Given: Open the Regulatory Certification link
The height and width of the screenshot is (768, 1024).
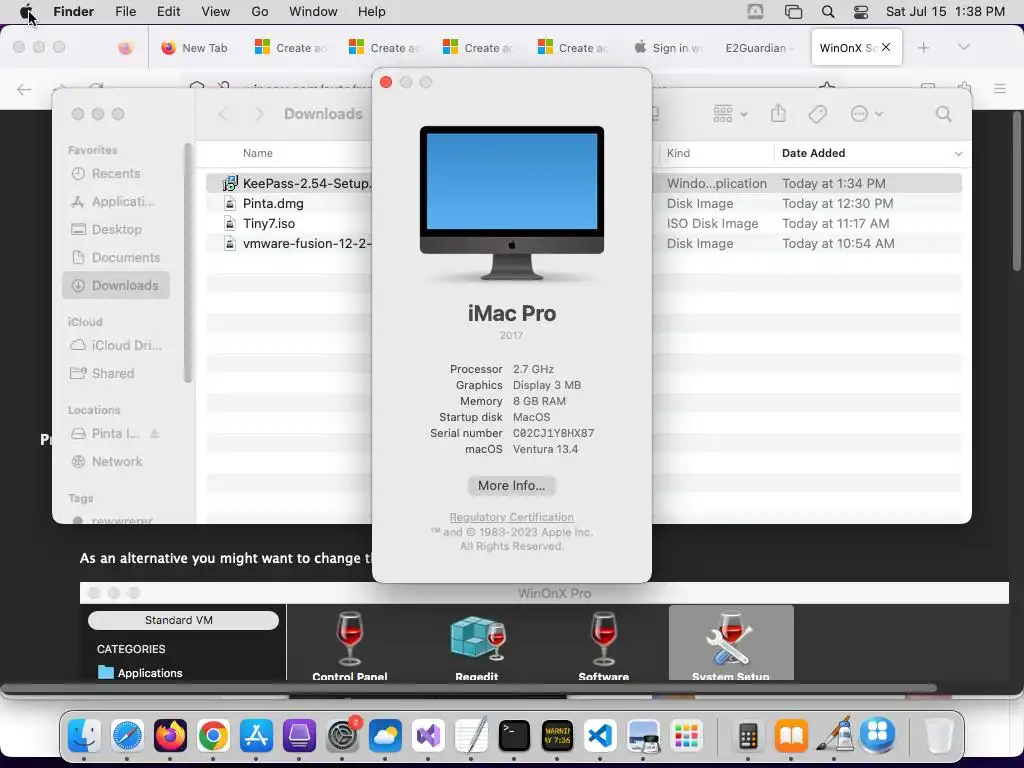Looking at the screenshot, I should pyautogui.click(x=511, y=517).
